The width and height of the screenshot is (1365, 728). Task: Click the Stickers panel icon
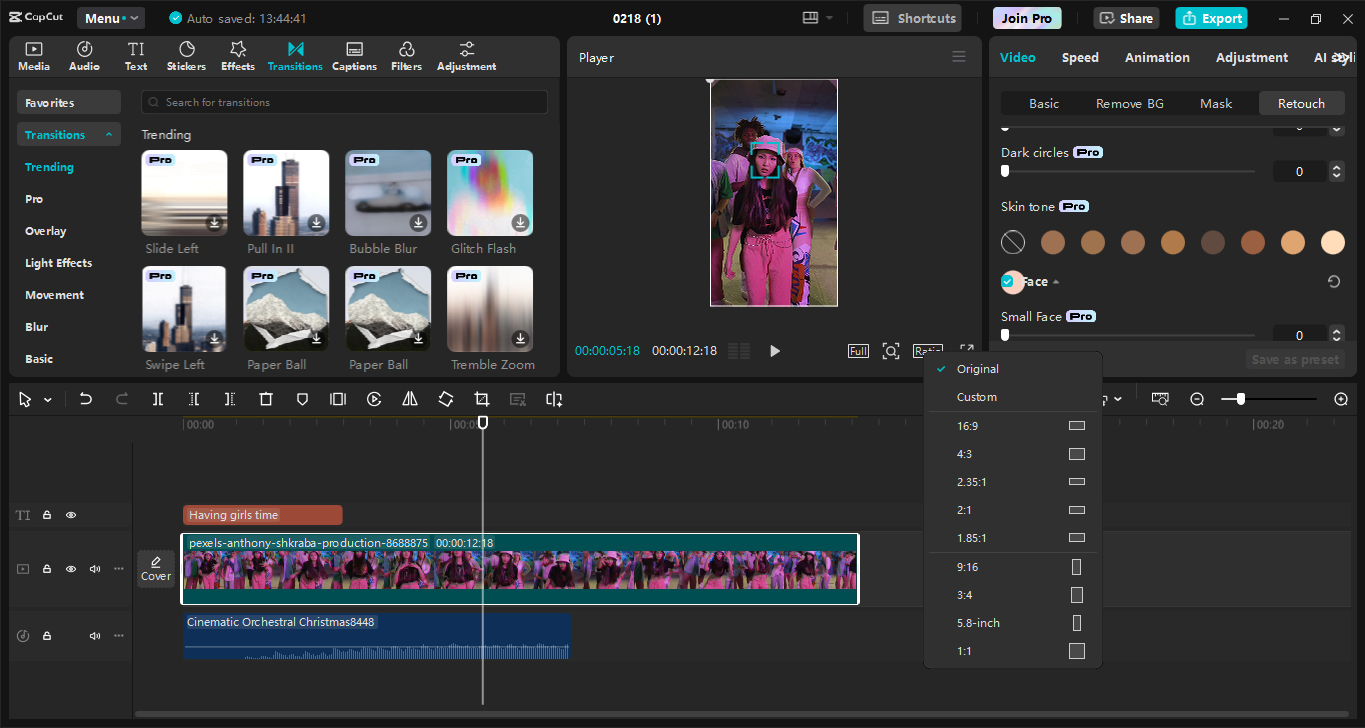[x=186, y=55]
